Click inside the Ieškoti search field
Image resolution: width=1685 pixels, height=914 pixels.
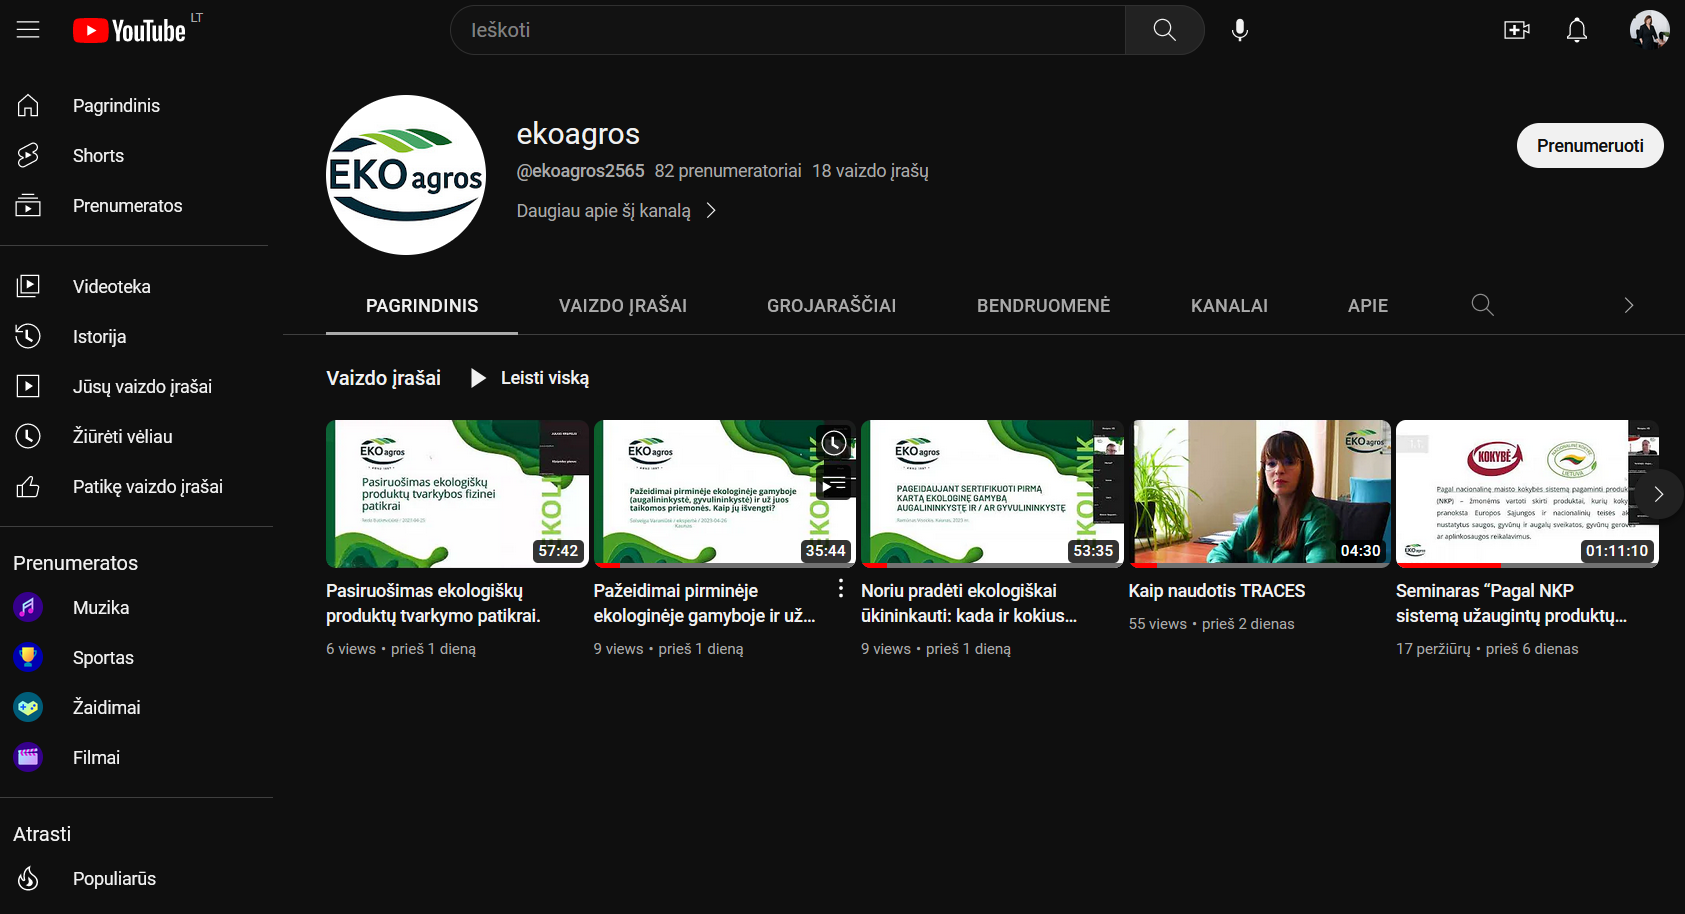(788, 30)
